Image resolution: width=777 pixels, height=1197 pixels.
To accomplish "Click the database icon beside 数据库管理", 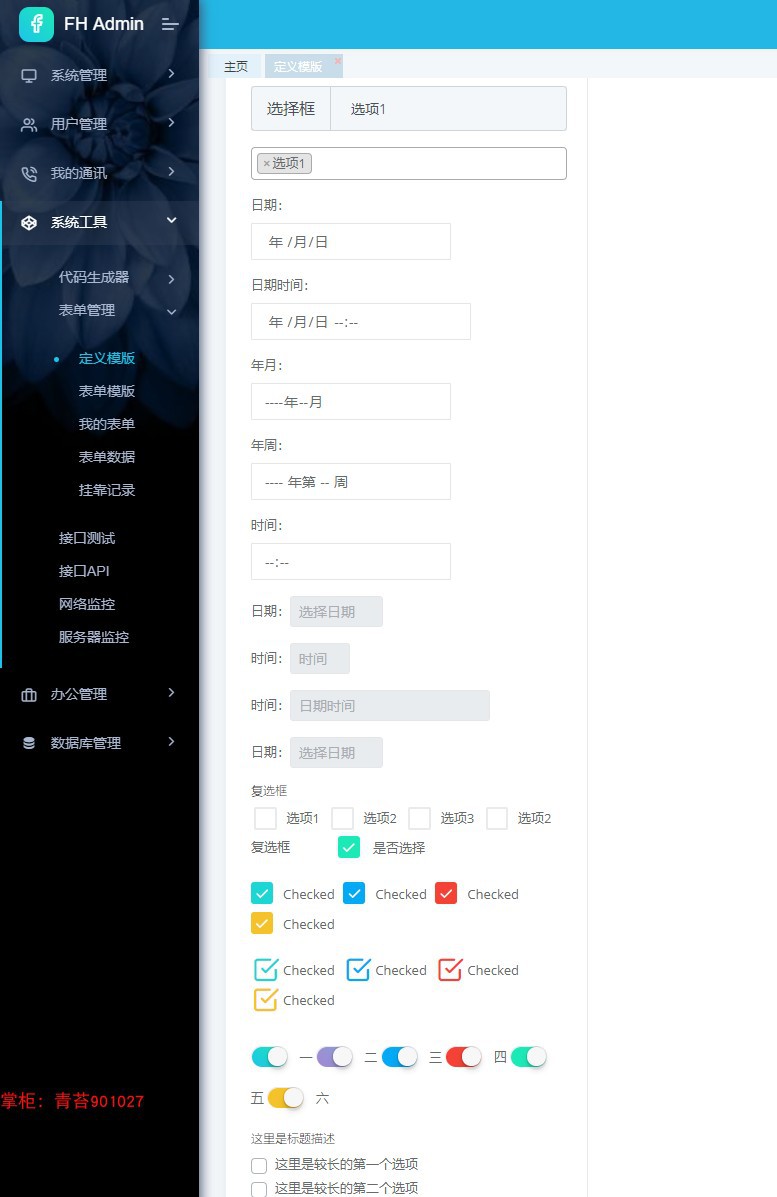I will pos(29,743).
